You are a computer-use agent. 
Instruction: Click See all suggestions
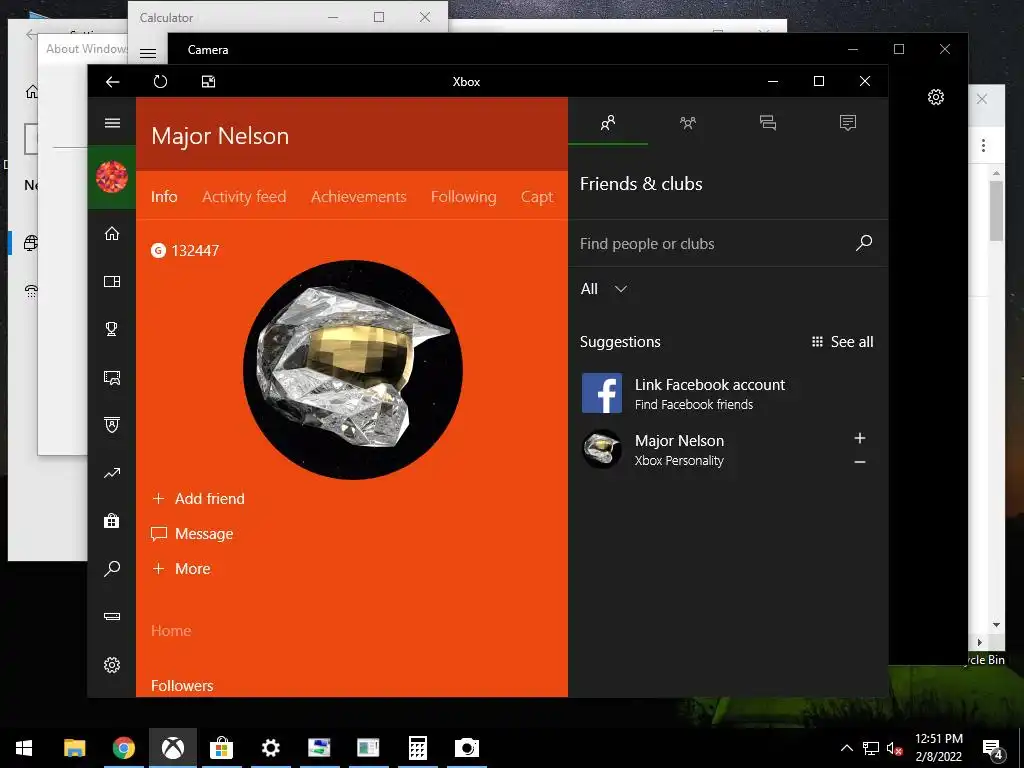coord(842,342)
